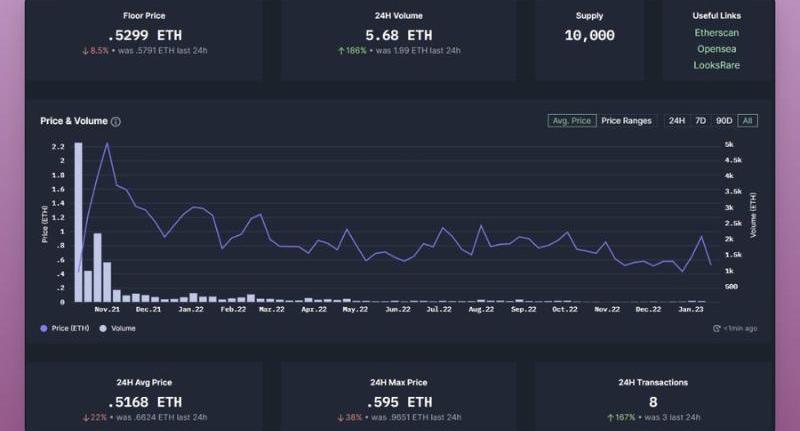Switch chart to Price Ranges mode

[626, 121]
